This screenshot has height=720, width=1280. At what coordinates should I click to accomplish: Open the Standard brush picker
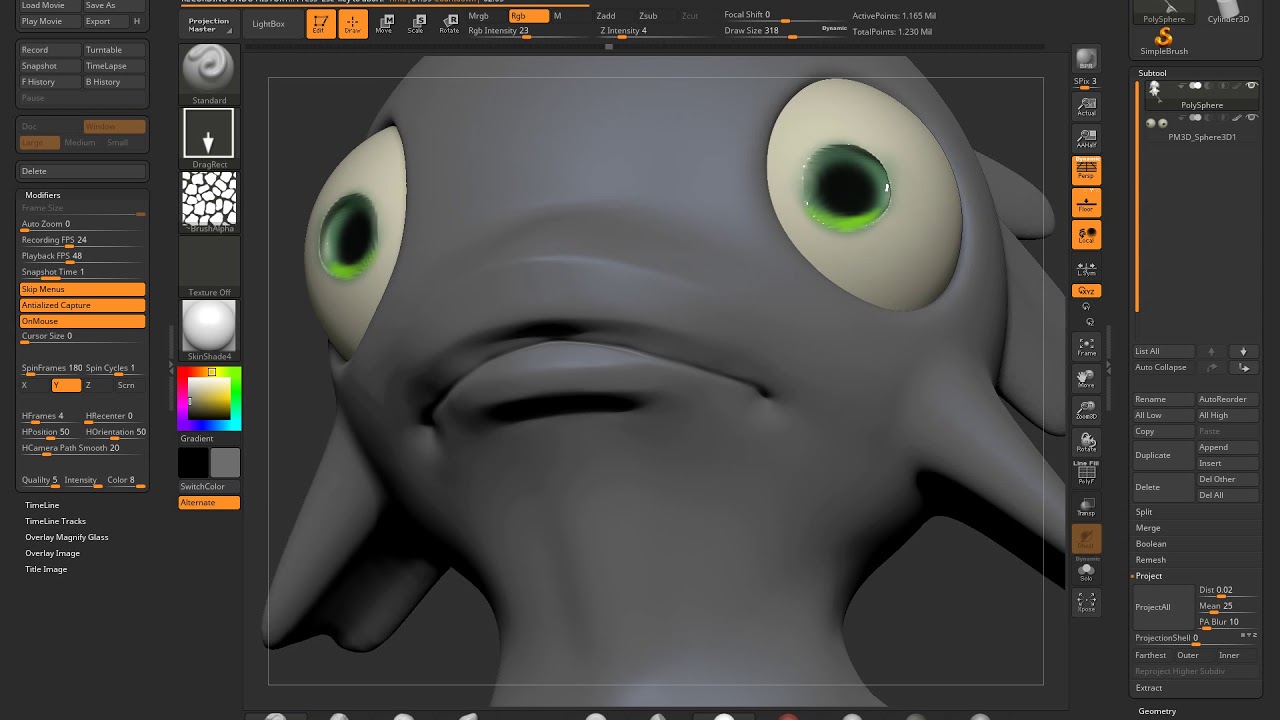[x=209, y=74]
